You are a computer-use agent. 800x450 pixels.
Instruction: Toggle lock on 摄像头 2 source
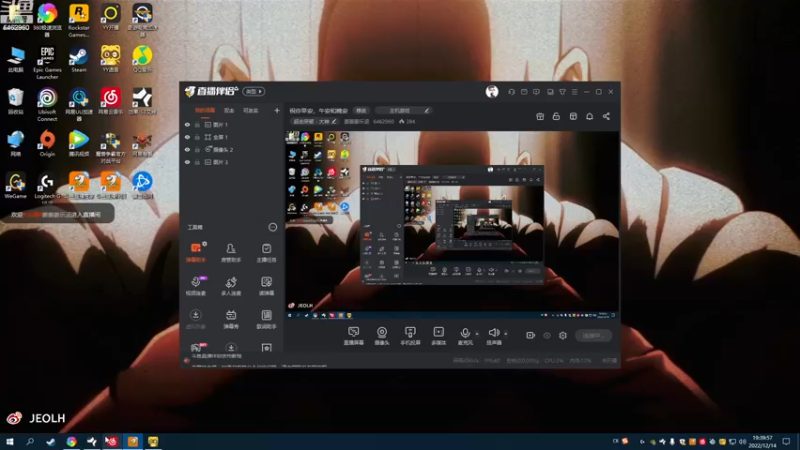click(197, 149)
